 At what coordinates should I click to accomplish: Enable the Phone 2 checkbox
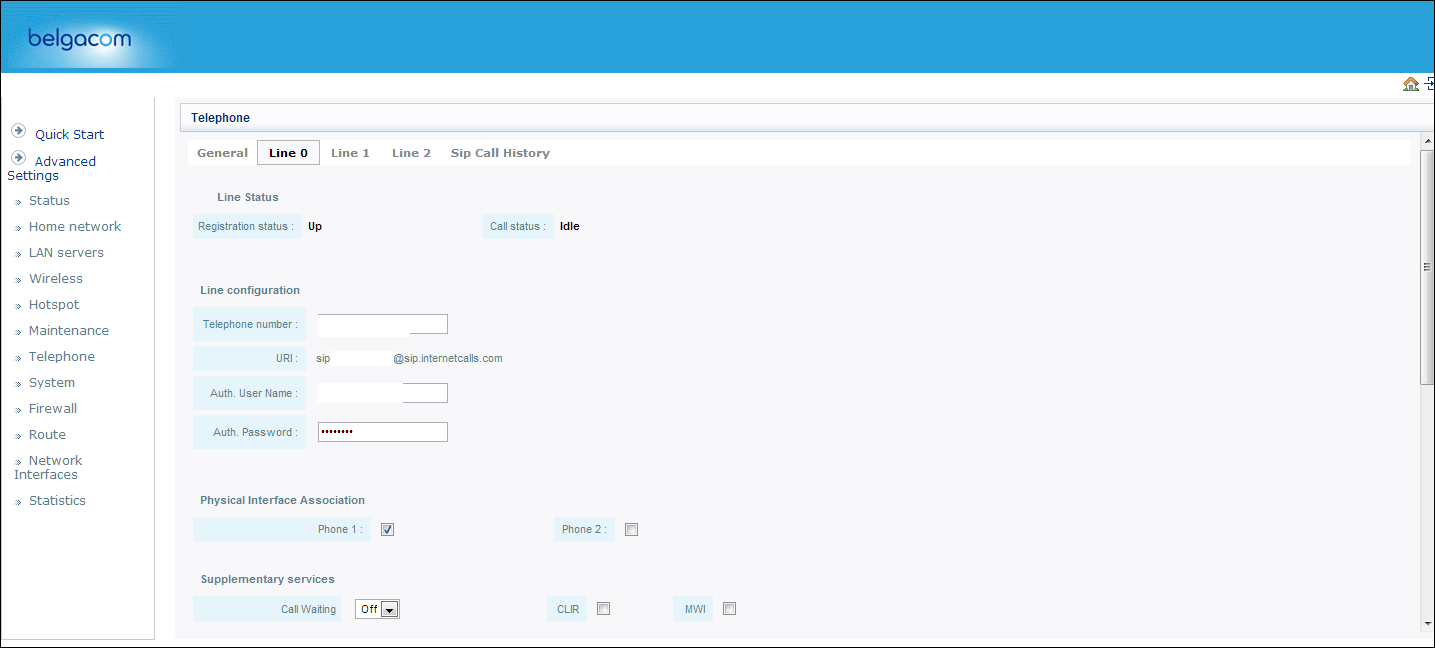coord(631,530)
